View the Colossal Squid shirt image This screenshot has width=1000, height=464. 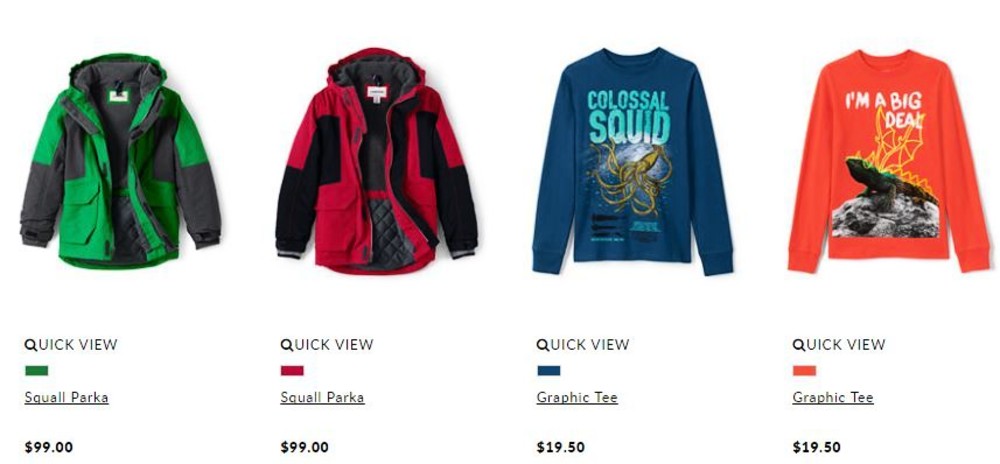(x=633, y=161)
